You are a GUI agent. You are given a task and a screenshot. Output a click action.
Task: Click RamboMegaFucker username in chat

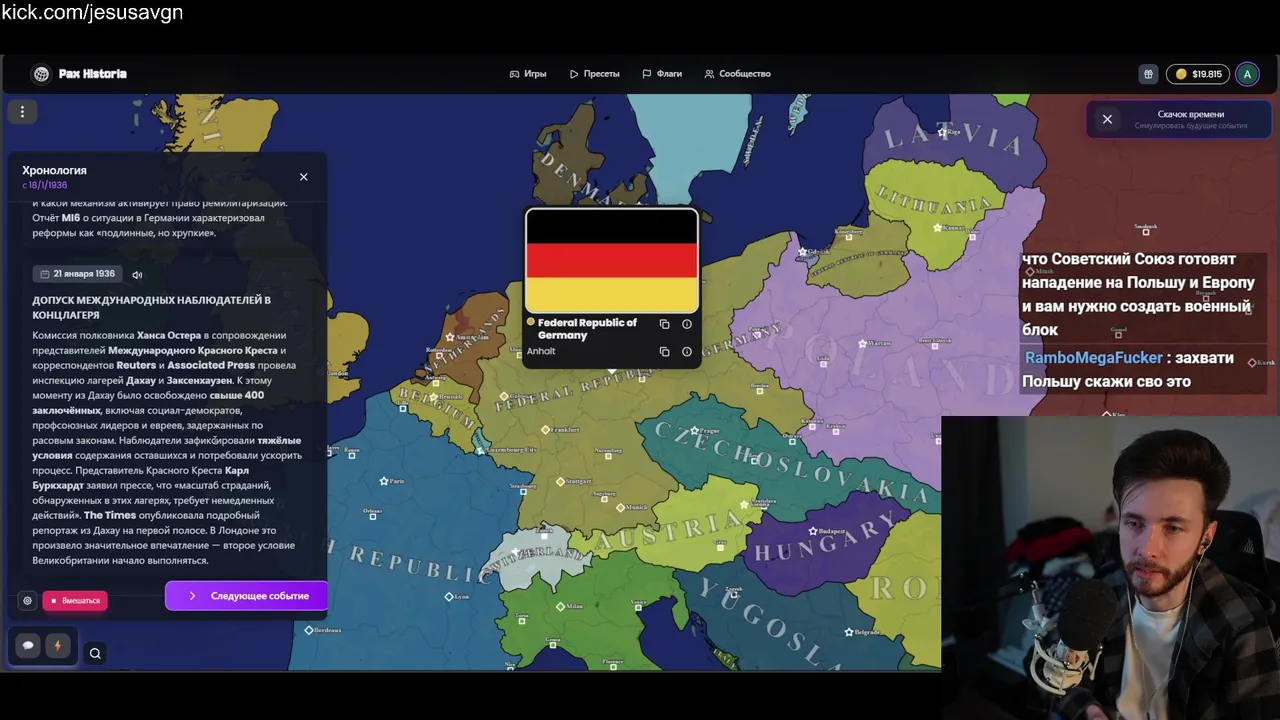tap(1094, 358)
